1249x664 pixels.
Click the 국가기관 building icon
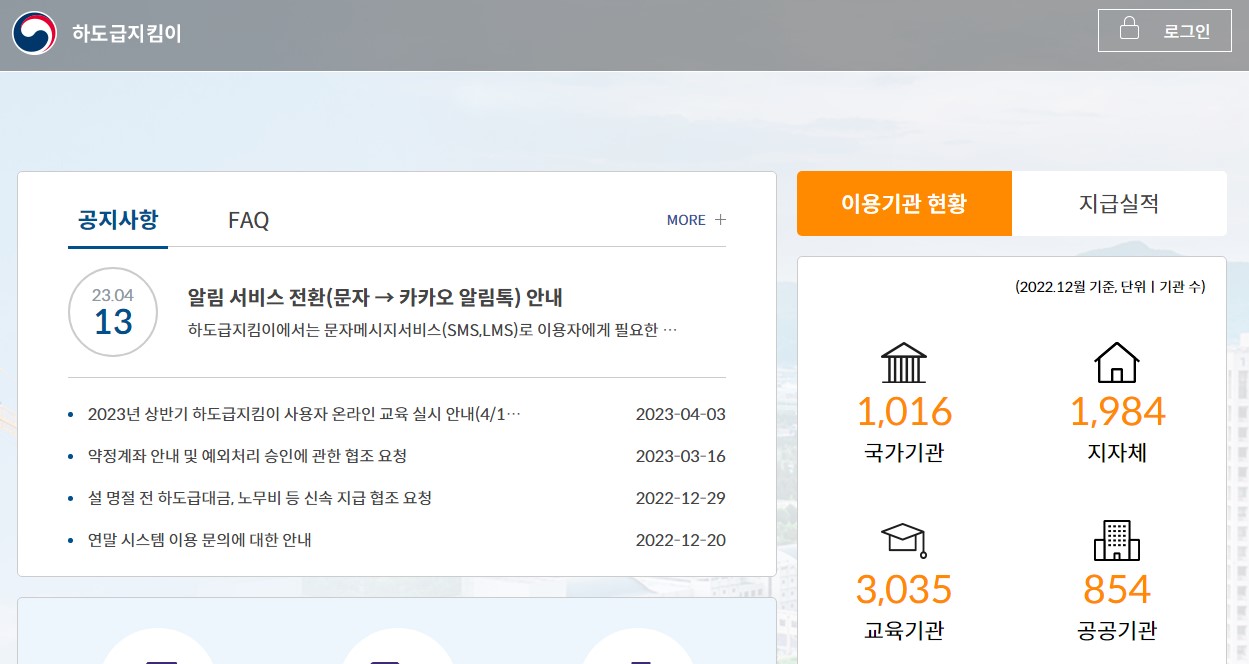click(x=904, y=363)
